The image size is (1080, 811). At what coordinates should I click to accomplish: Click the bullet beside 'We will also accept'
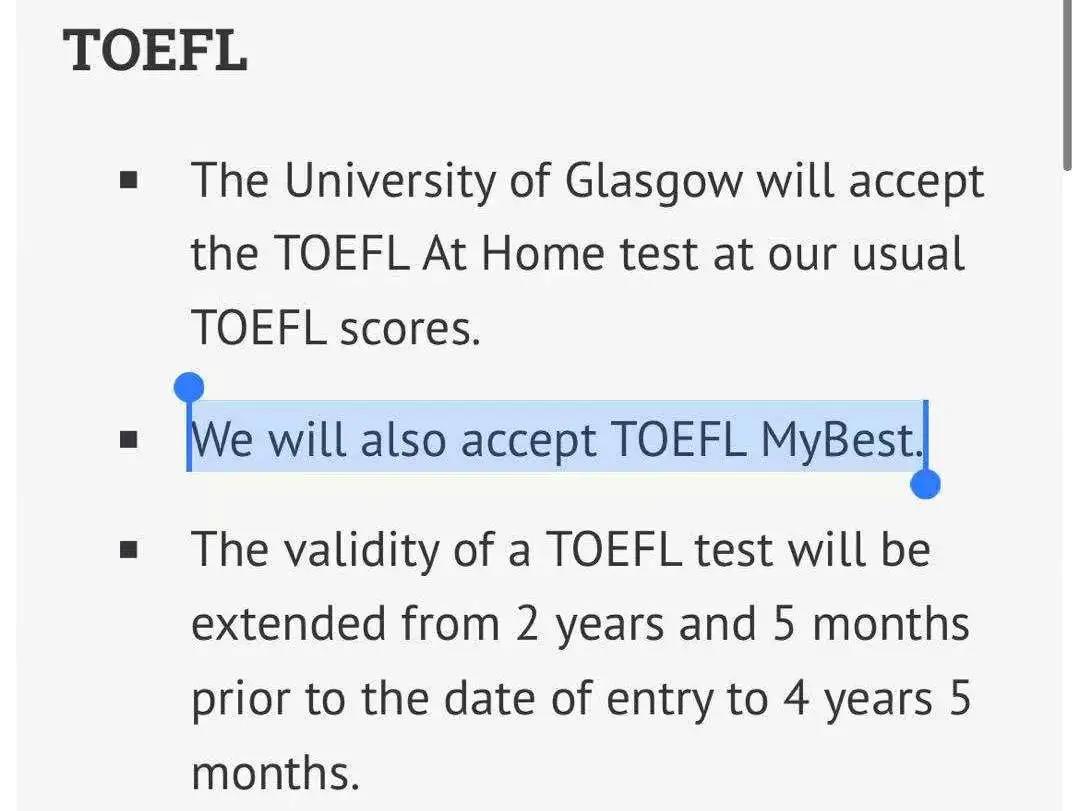click(128, 439)
